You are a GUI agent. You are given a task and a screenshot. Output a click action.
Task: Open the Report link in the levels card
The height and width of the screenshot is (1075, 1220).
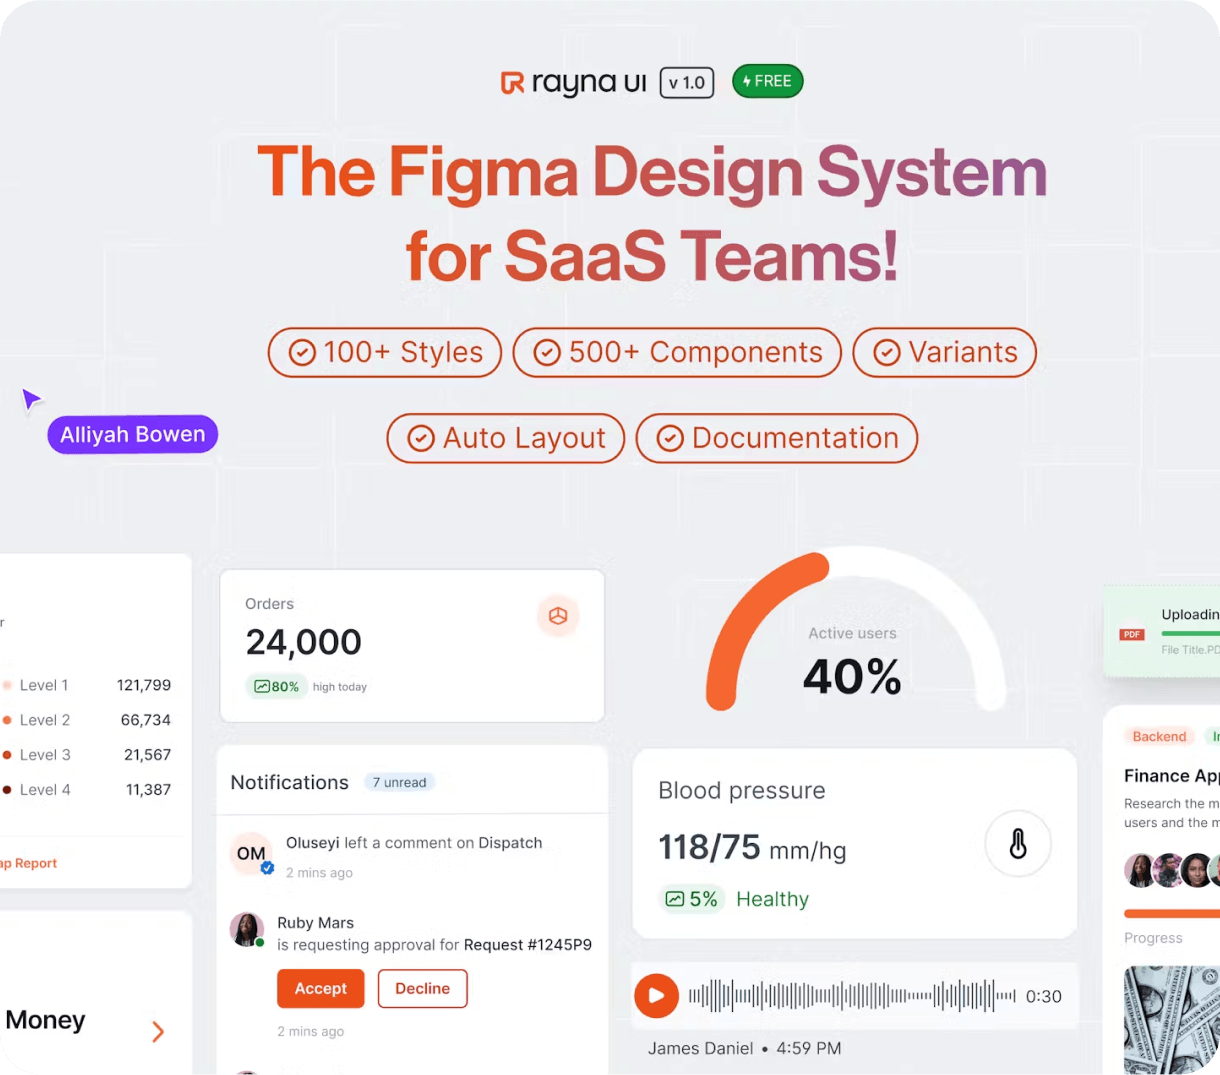pos(29,863)
